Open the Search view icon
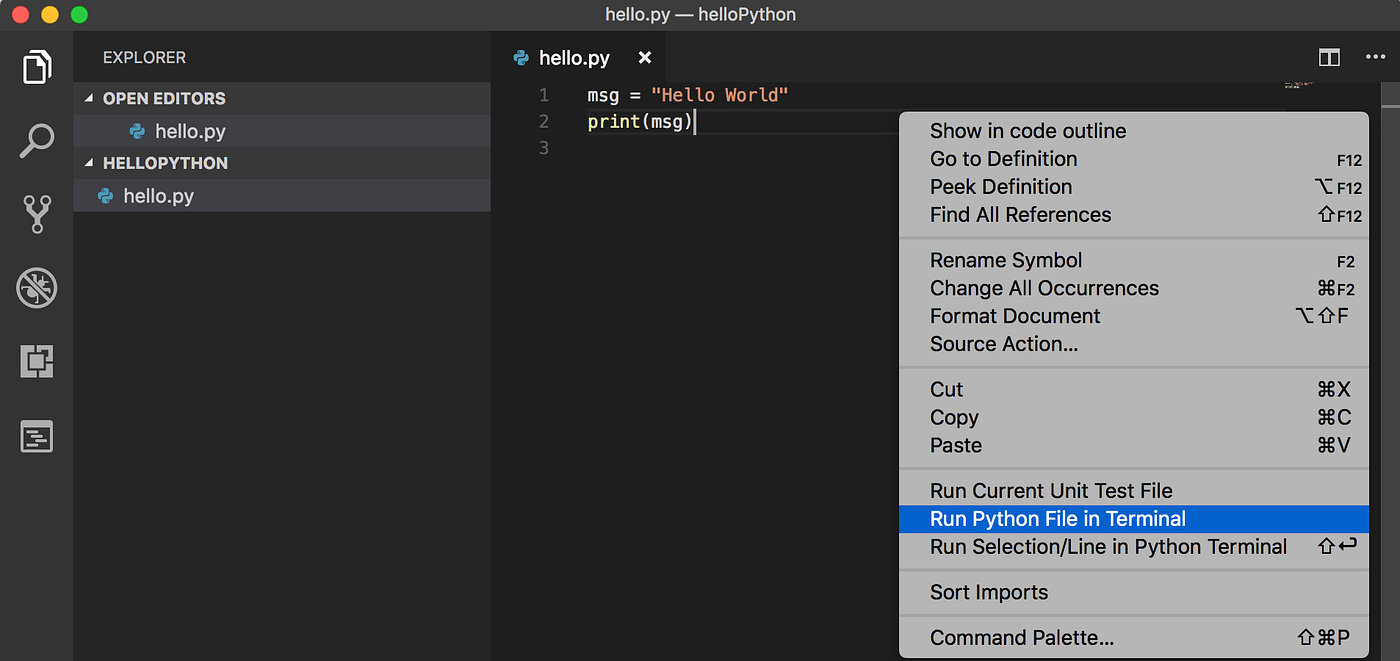 37,140
